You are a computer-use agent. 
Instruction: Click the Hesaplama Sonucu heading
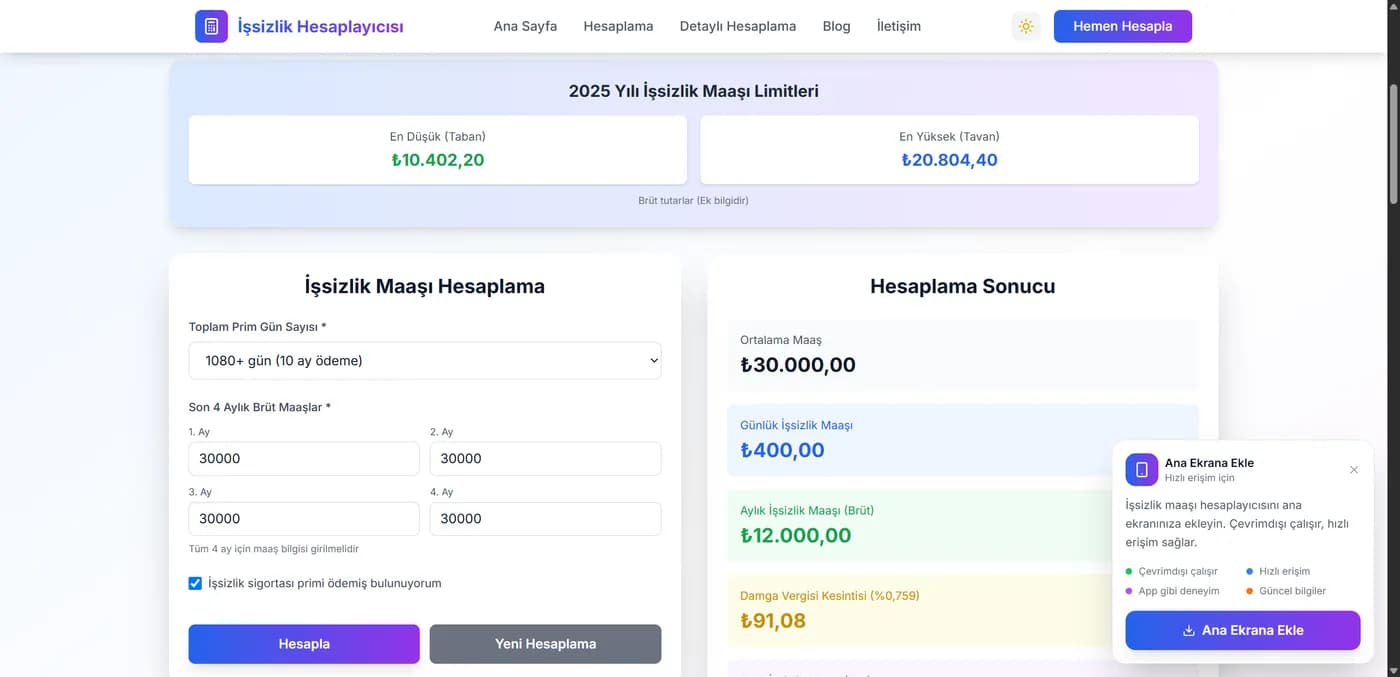[x=963, y=286]
